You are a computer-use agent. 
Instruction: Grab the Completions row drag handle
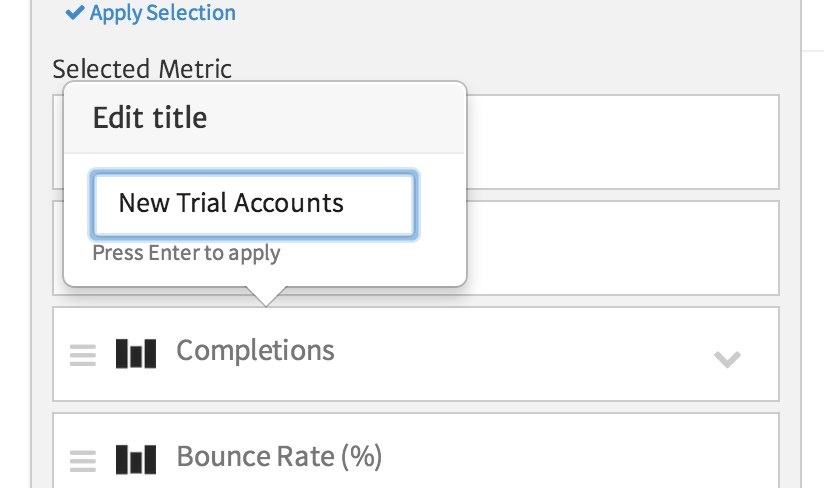(x=83, y=354)
